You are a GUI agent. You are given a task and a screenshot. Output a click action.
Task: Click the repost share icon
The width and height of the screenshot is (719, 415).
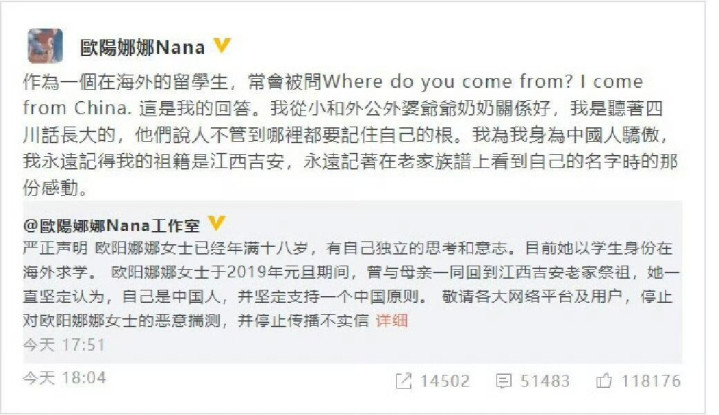(403, 381)
